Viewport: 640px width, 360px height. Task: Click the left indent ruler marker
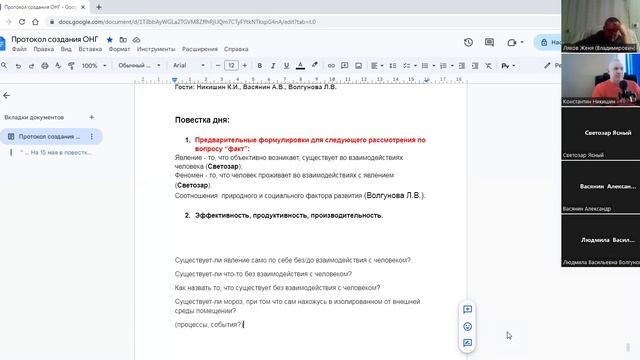point(175,80)
